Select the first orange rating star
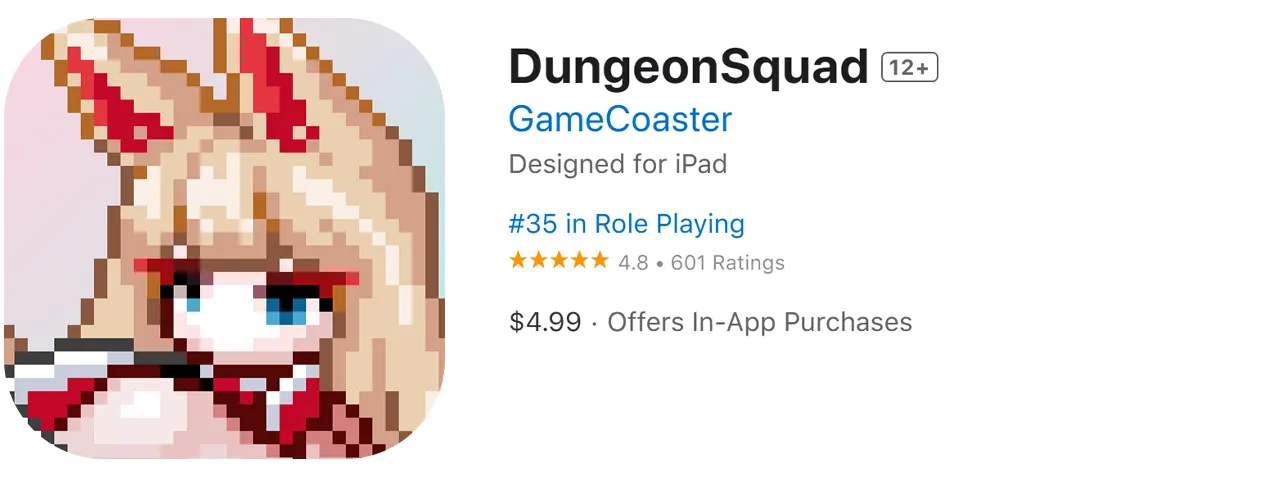This screenshot has width=1280, height=477. coord(518,261)
